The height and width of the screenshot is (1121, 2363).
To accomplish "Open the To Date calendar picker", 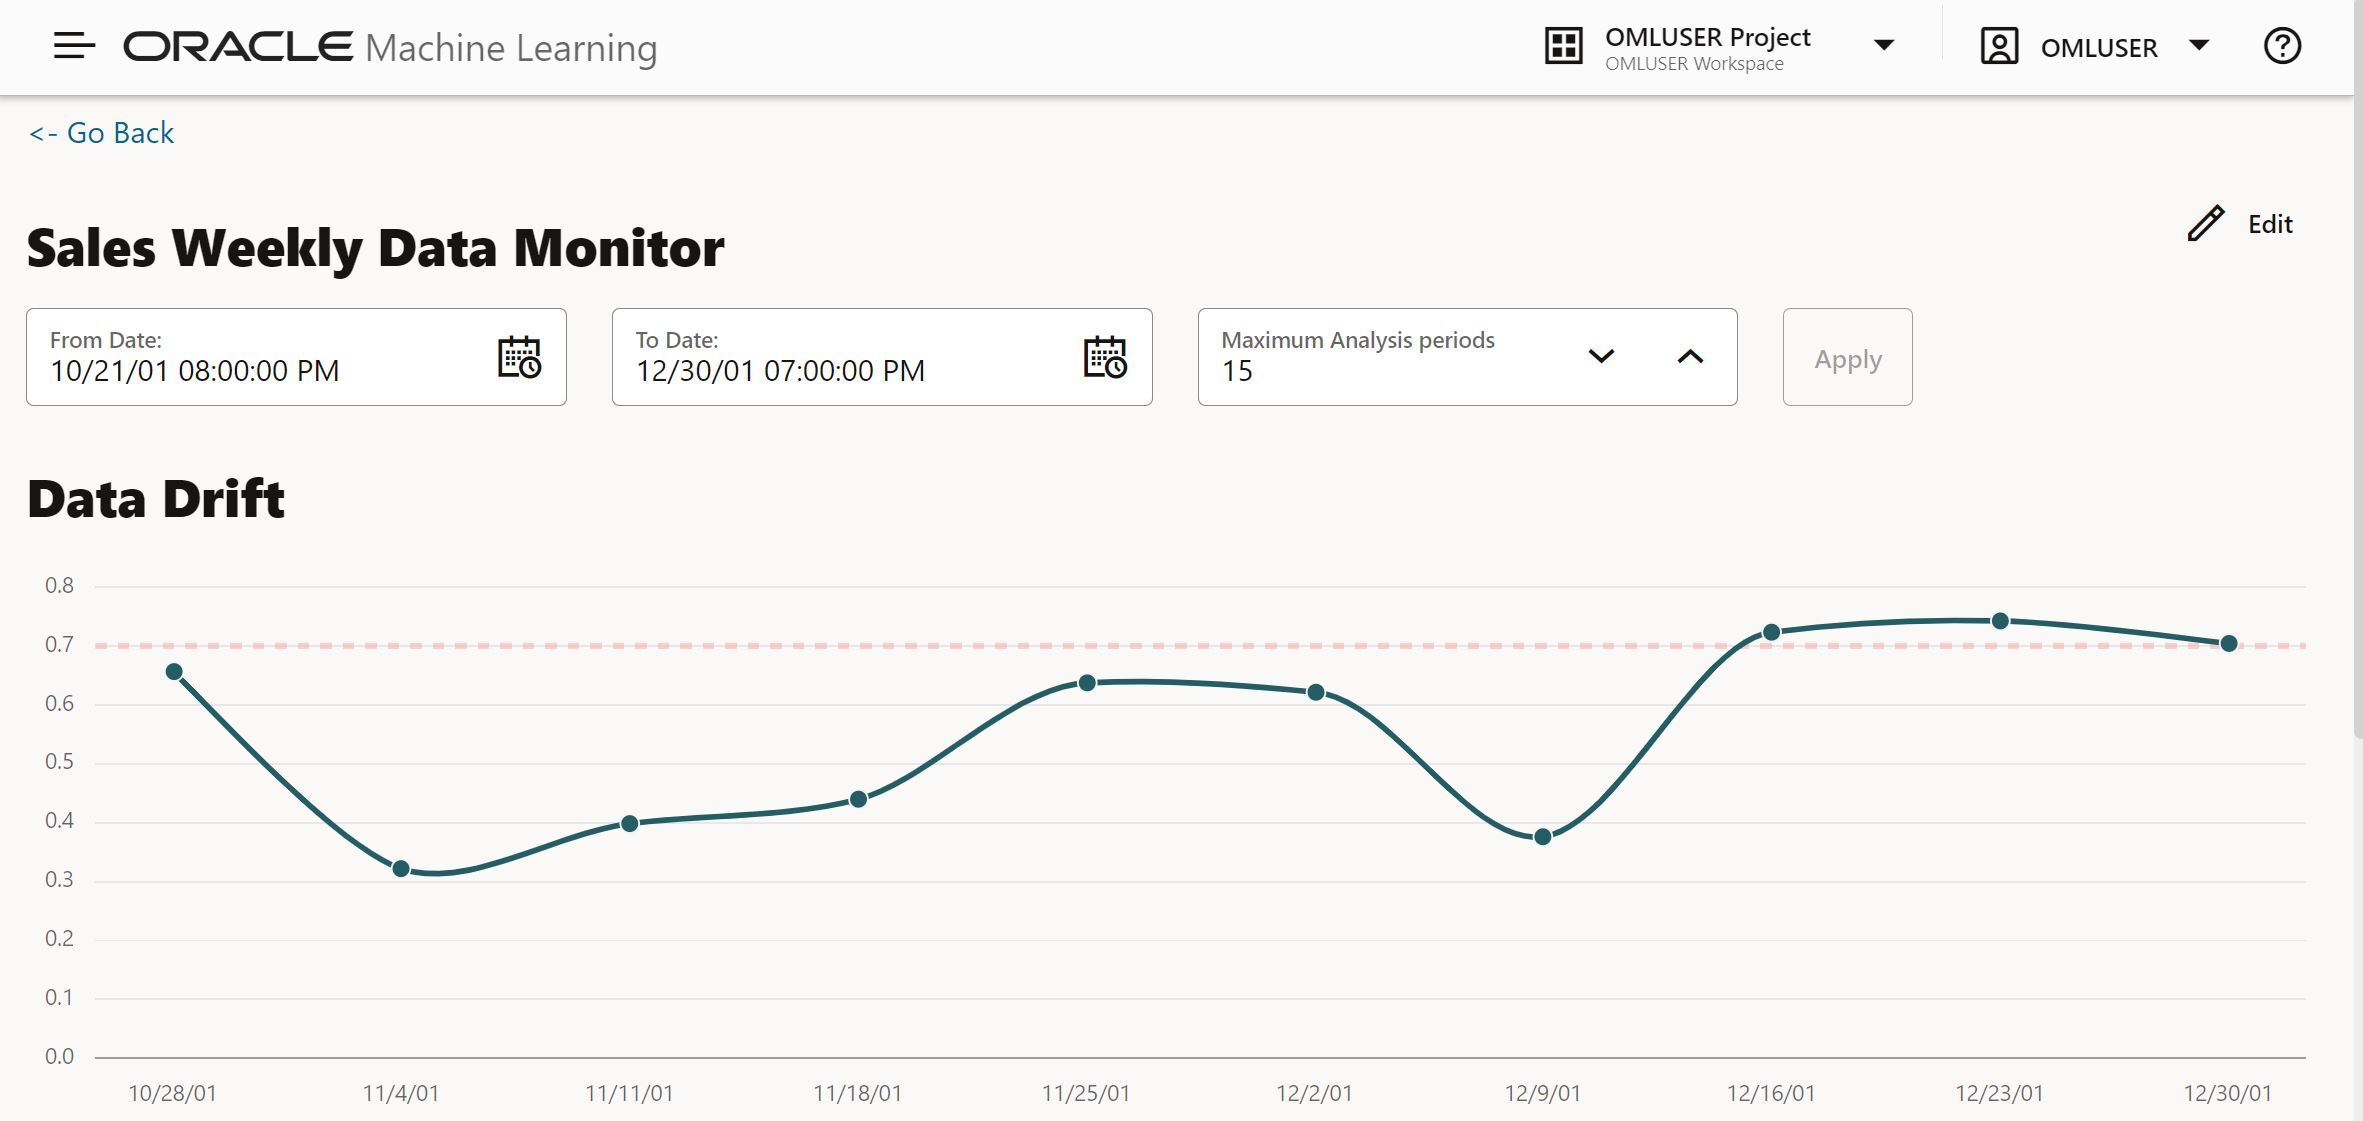I will 1105,358.
